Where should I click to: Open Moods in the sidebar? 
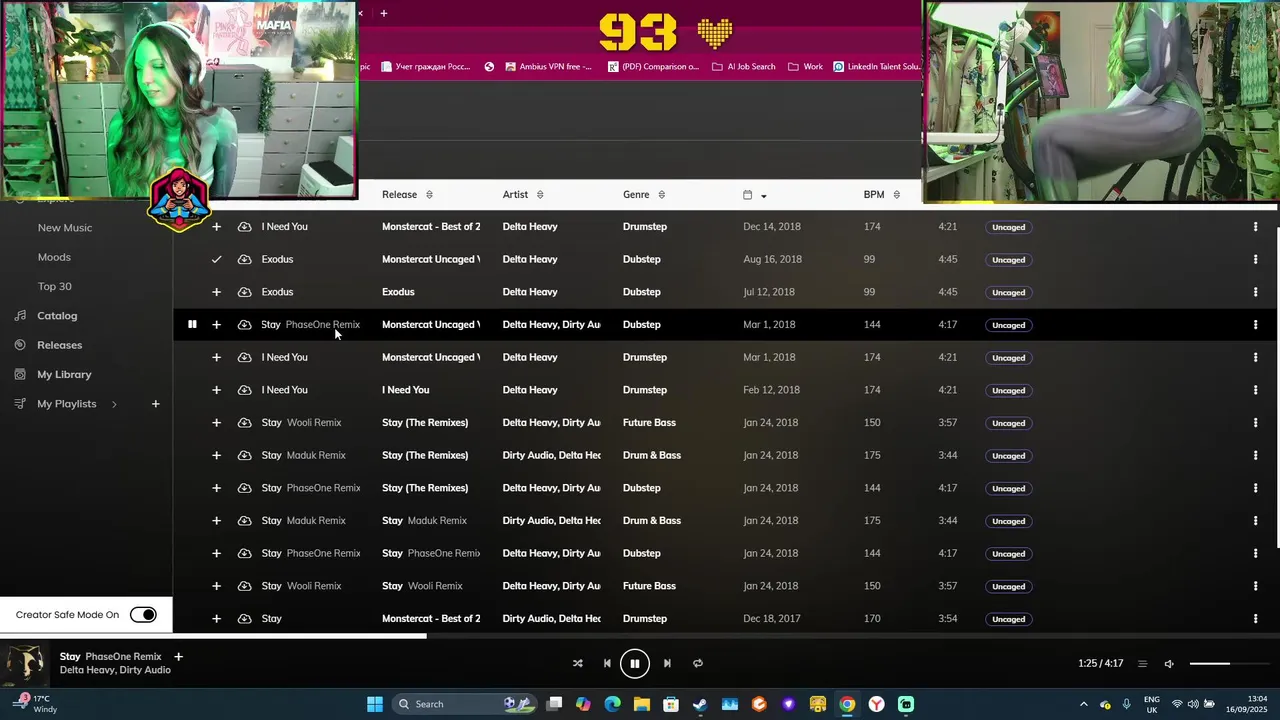tap(54, 257)
